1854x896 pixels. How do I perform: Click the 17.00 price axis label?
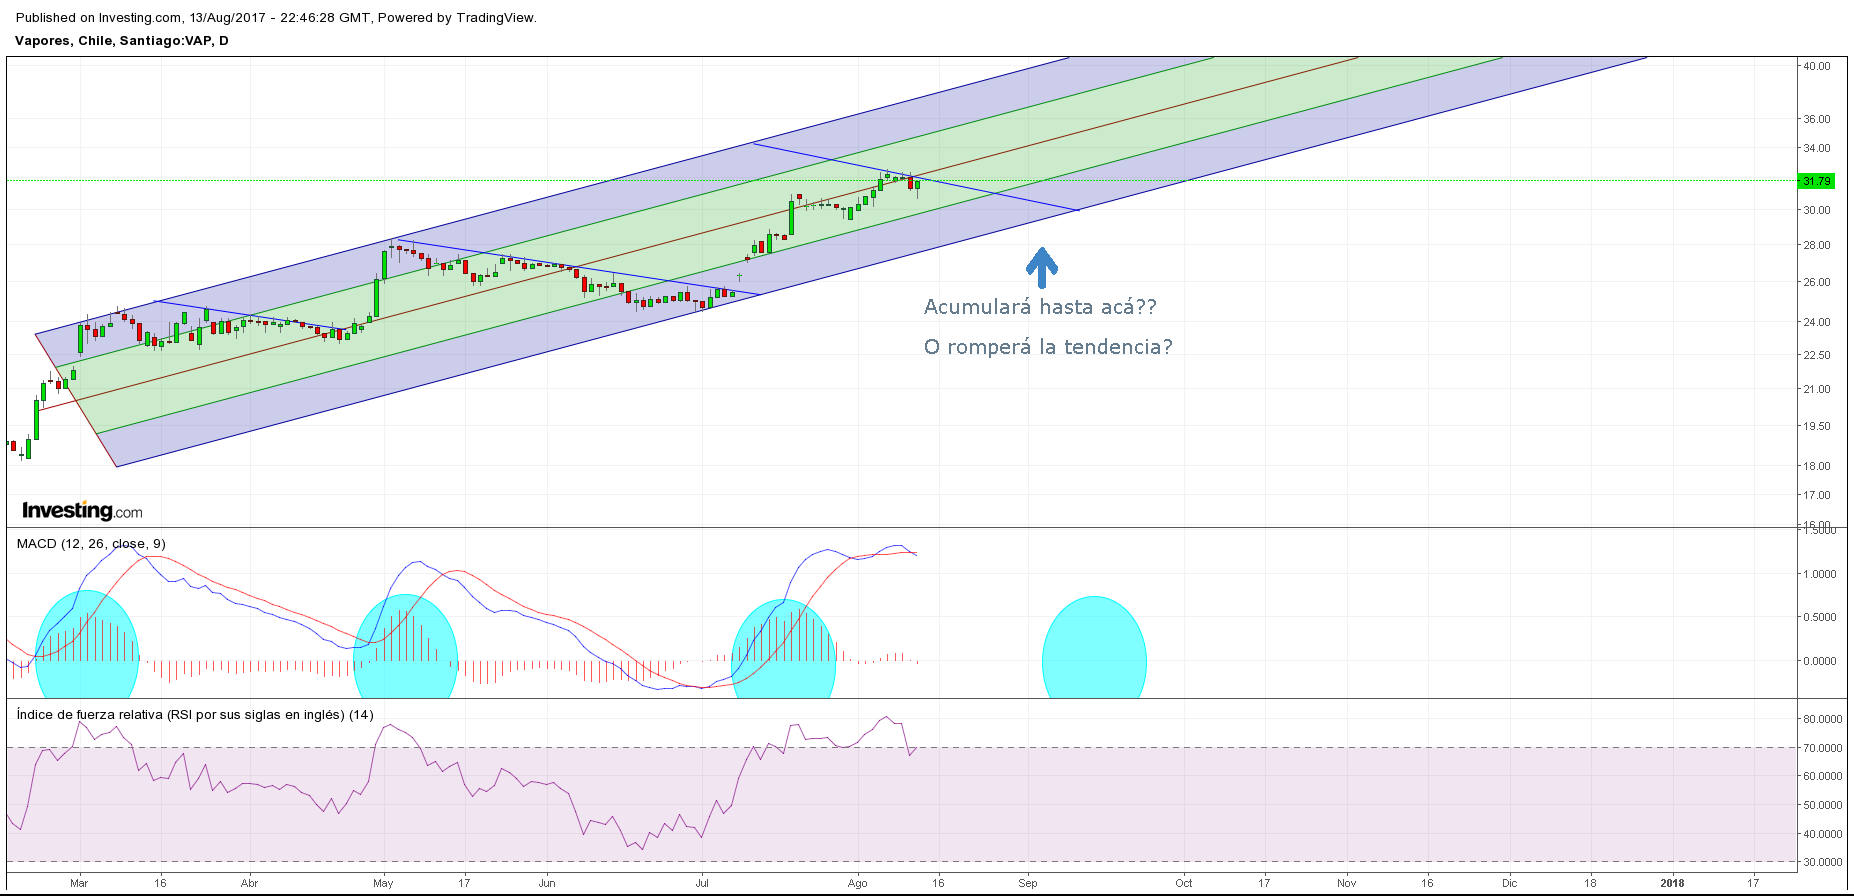coord(1817,495)
